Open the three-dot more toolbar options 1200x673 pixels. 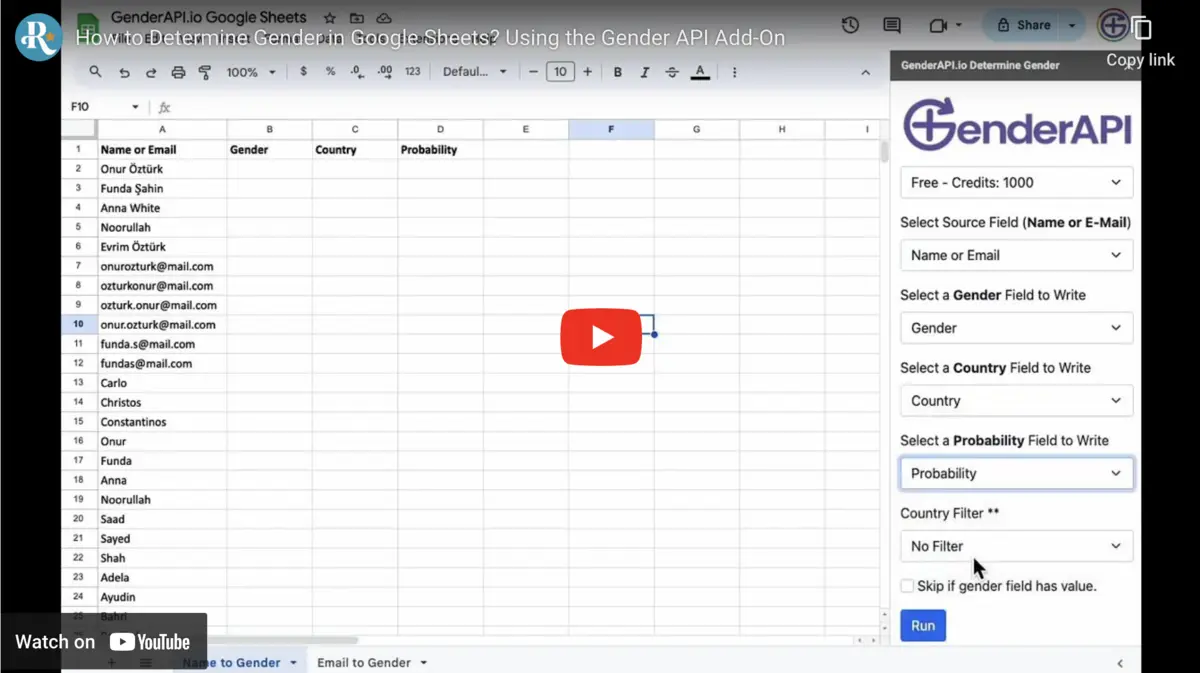click(735, 72)
